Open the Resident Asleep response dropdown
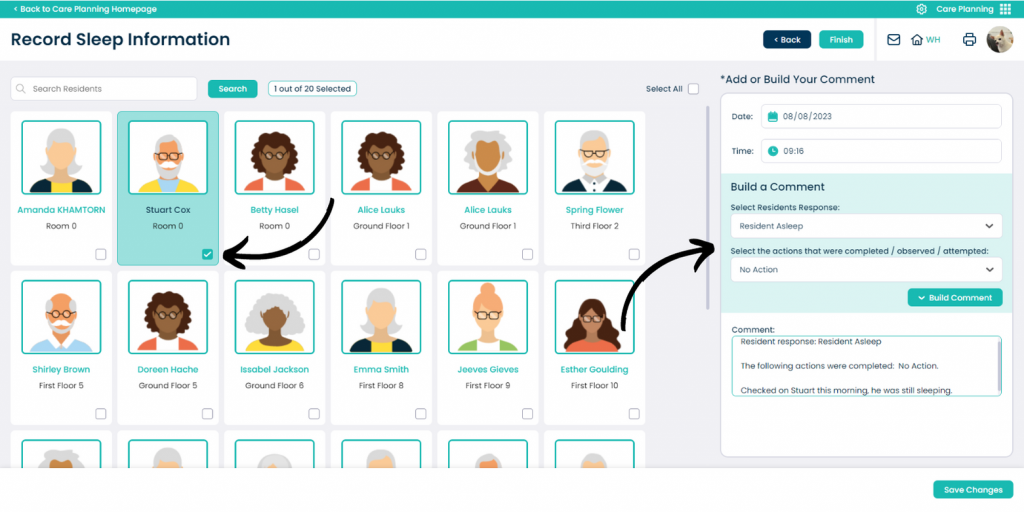Image resolution: width=1024 pixels, height=512 pixels. (866, 226)
